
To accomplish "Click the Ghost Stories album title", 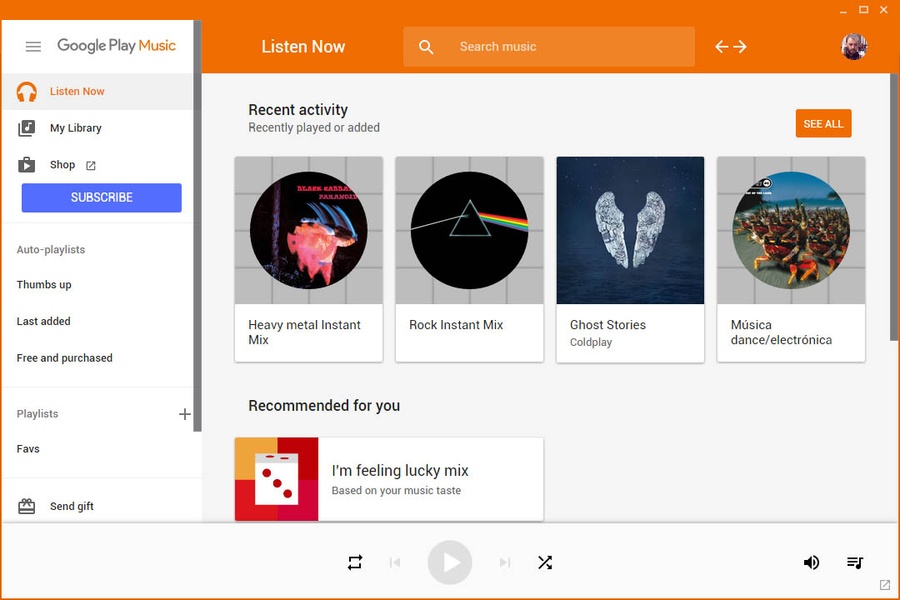I will tap(607, 325).
